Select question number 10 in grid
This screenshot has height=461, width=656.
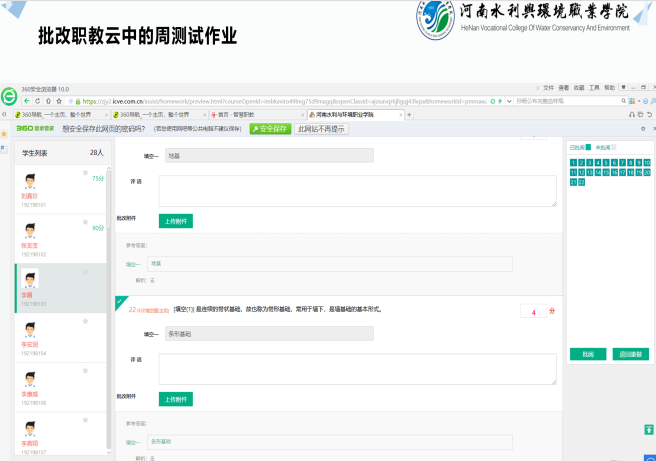pos(647,162)
